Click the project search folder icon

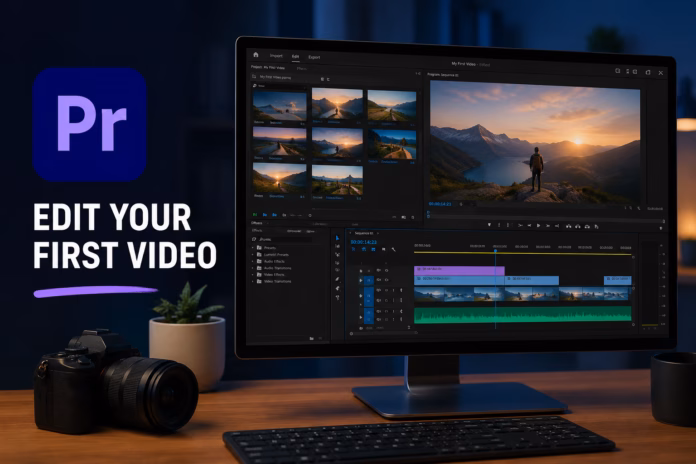(254, 76)
